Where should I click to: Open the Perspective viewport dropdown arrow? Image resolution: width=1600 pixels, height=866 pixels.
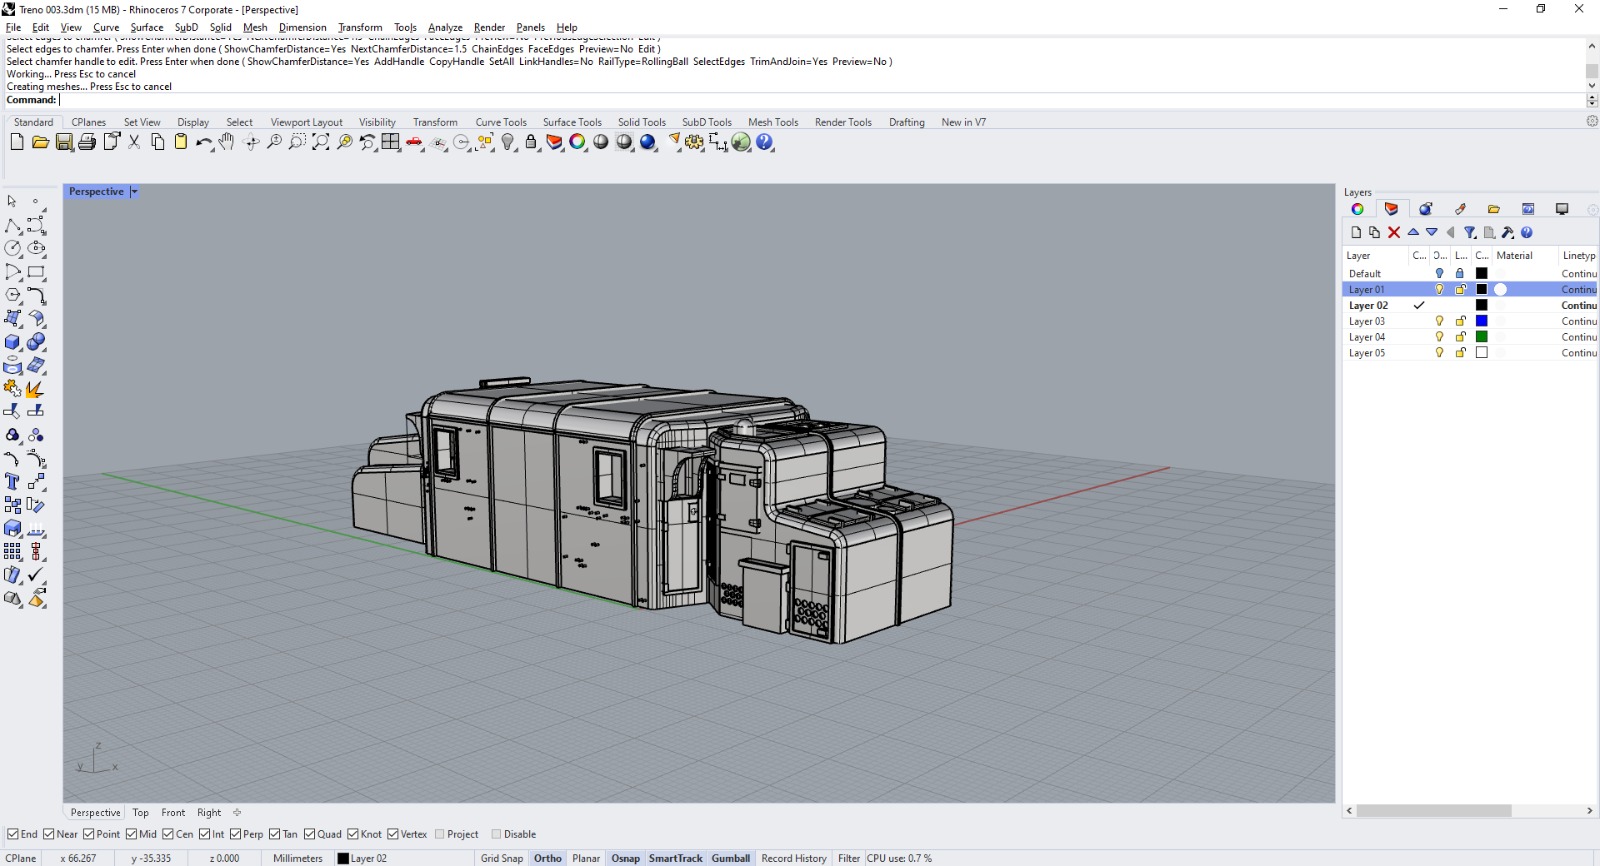tap(134, 192)
